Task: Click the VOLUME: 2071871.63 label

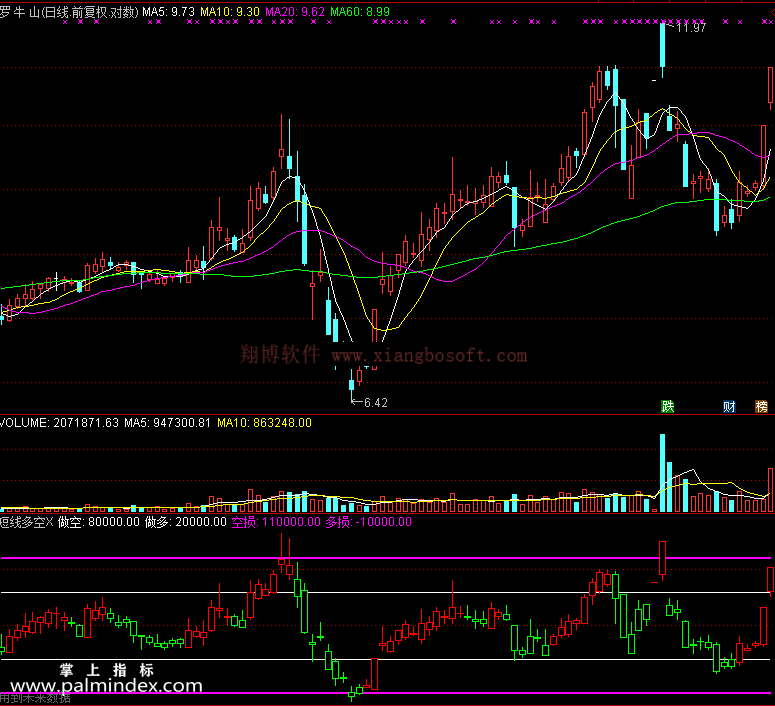Action: (59, 423)
